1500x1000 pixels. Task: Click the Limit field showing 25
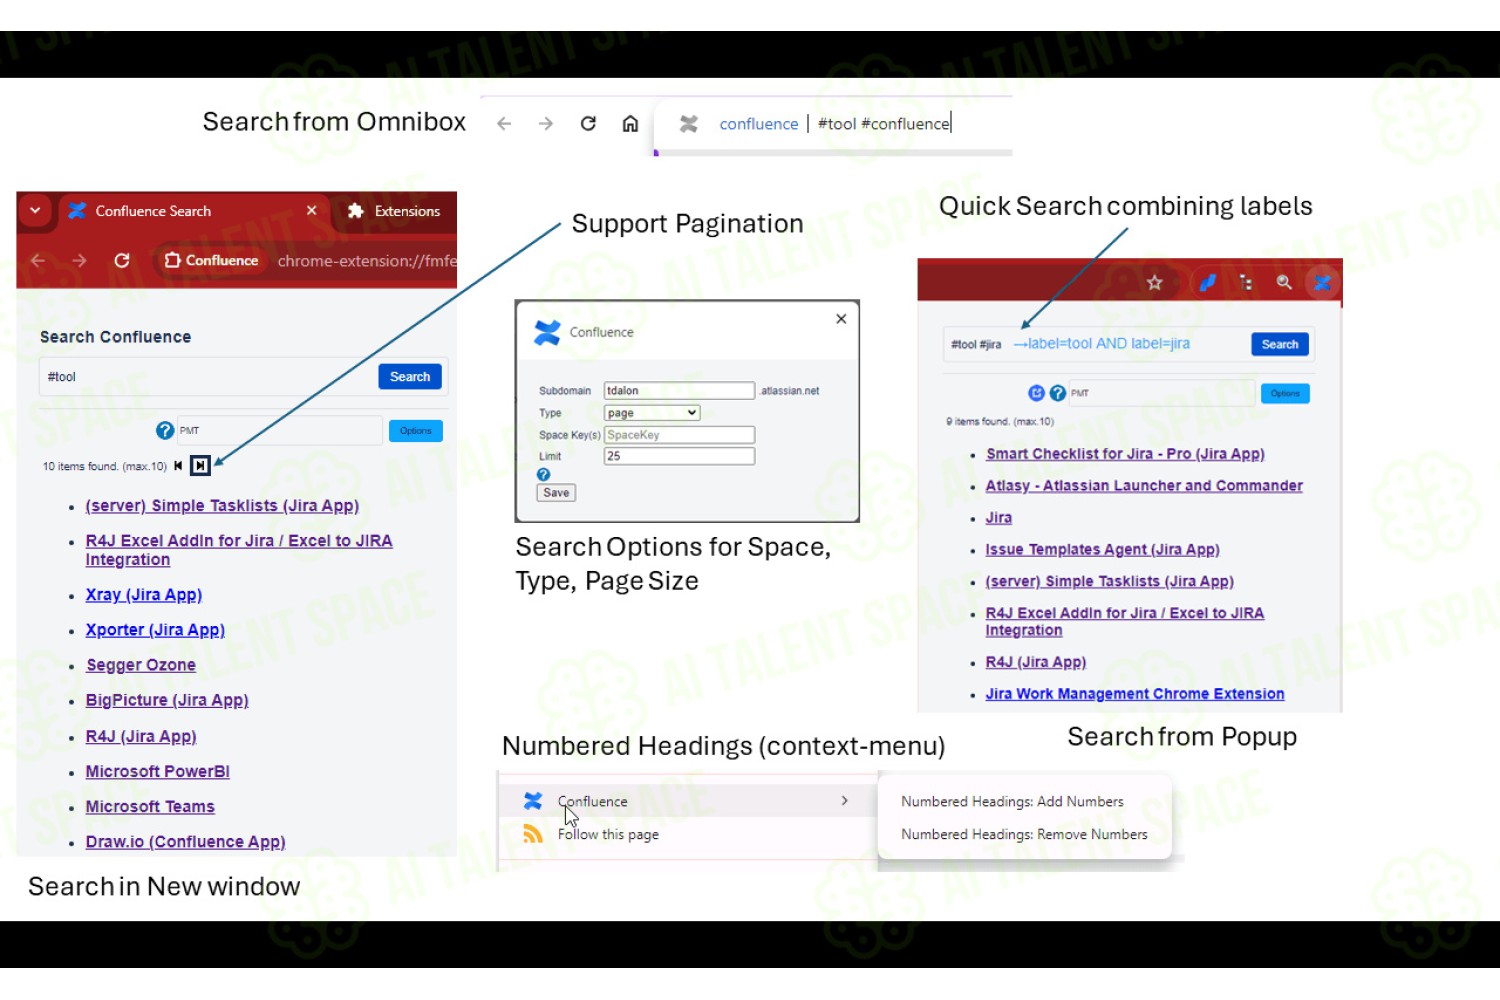point(679,456)
